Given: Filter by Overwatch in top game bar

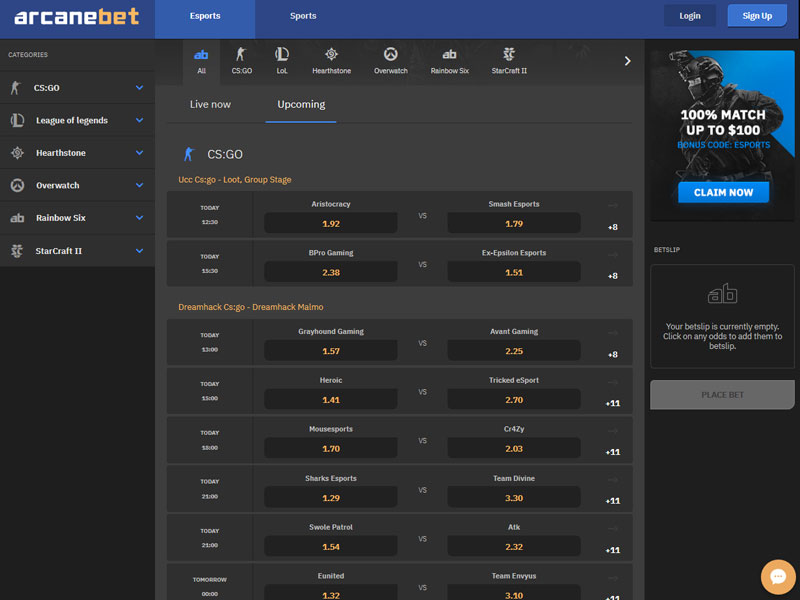Looking at the screenshot, I should (x=391, y=61).
